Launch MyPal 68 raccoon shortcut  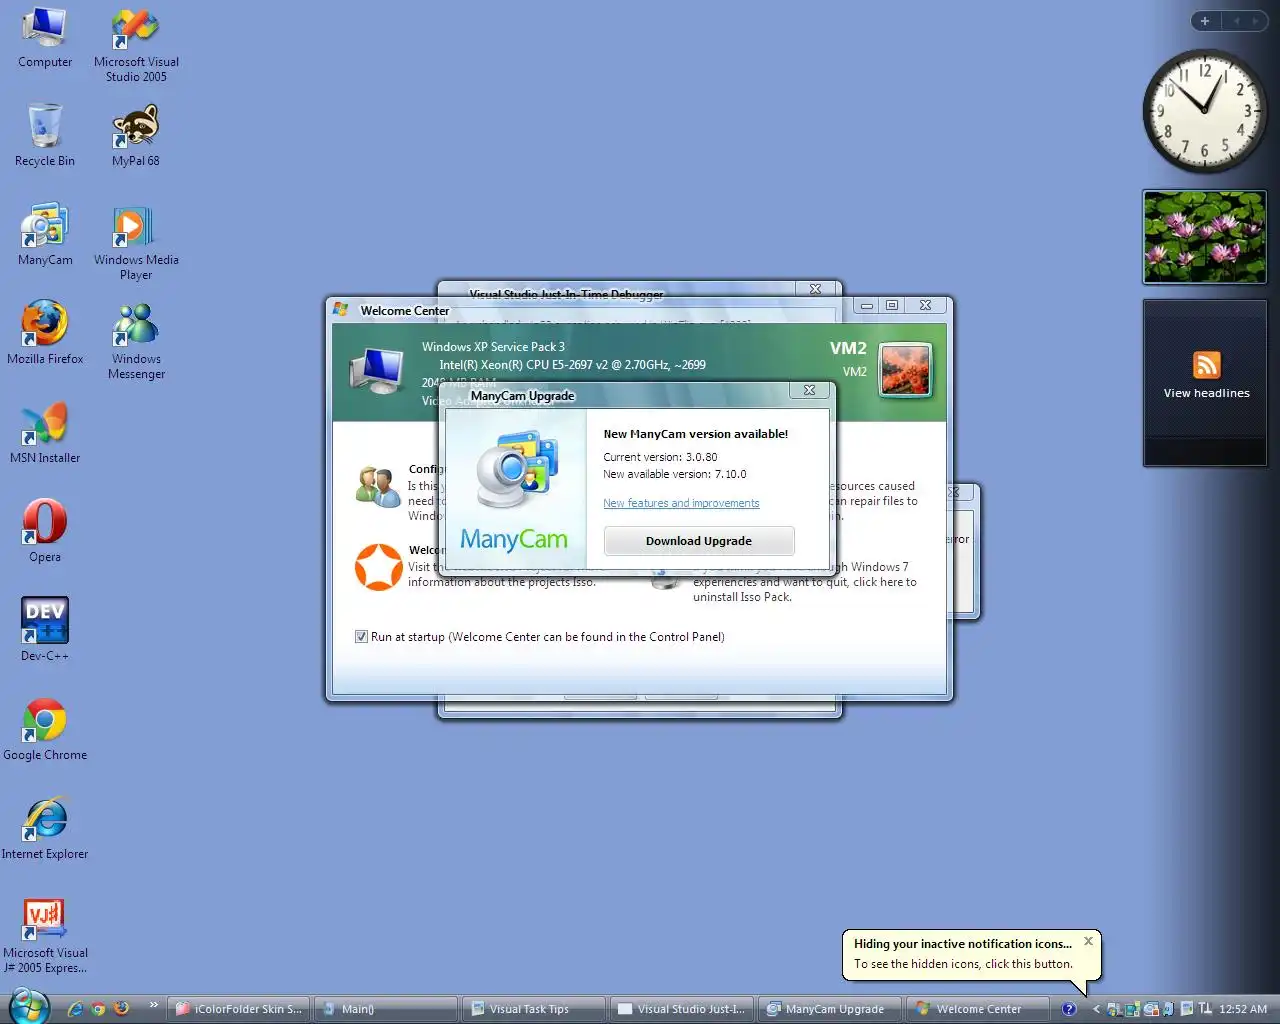[136, 135]
